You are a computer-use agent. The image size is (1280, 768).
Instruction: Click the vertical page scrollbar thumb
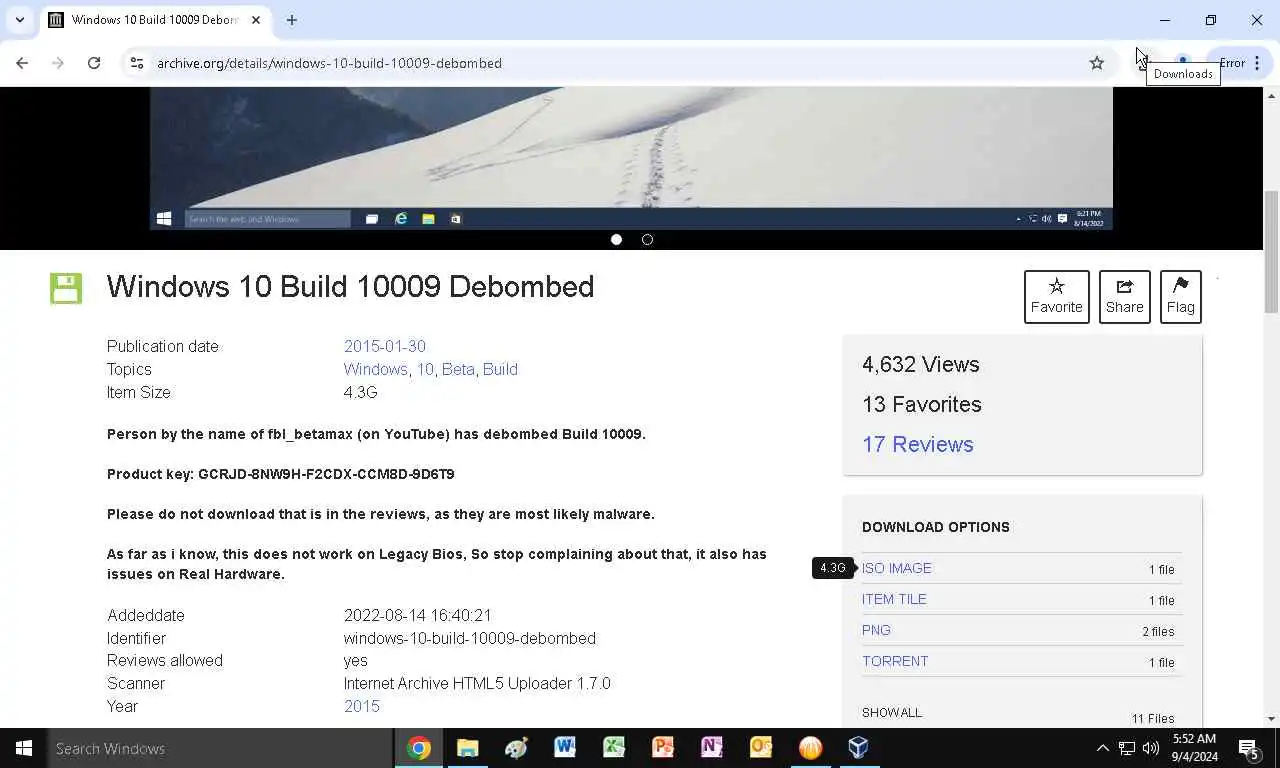(x=1271, y=252)
